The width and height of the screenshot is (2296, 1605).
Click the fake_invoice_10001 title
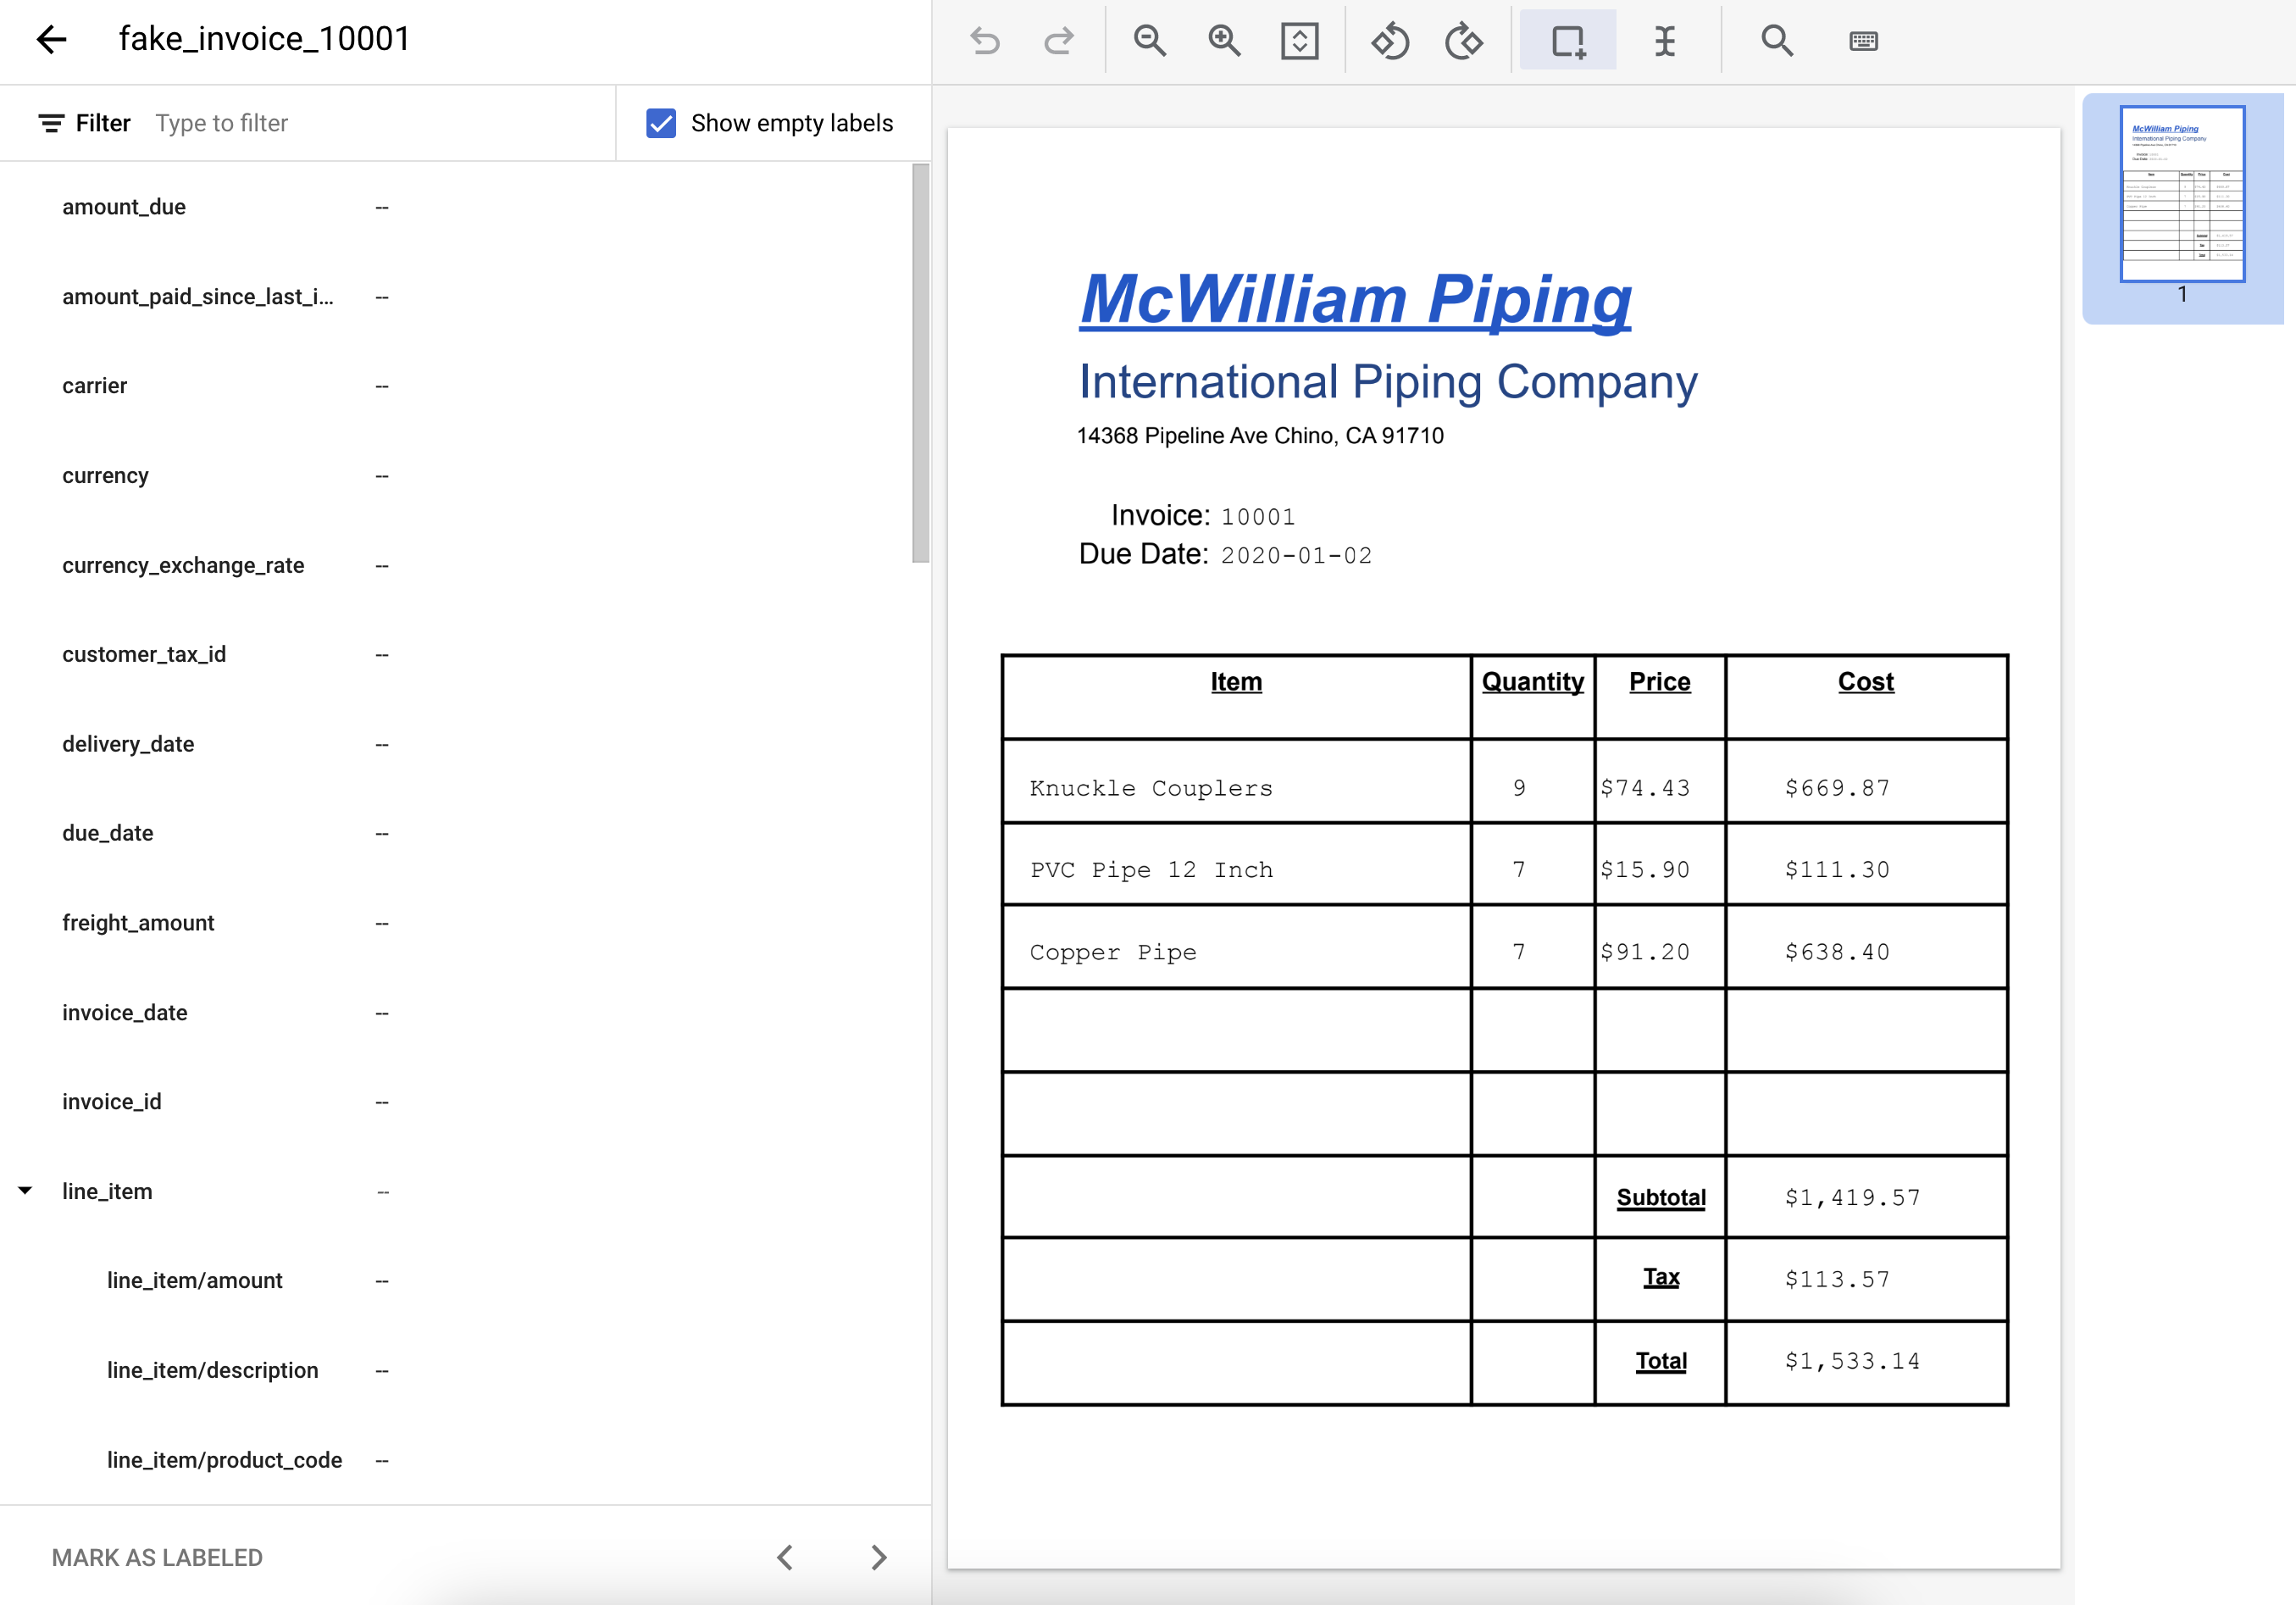[x=265, y=39]
